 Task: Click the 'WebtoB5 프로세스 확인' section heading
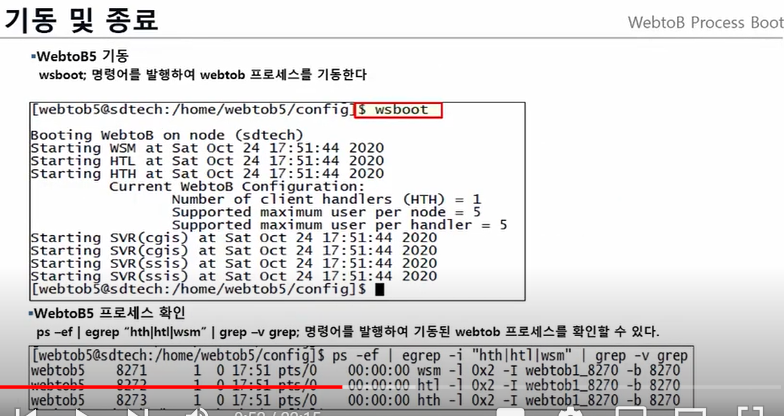(108, 314)
